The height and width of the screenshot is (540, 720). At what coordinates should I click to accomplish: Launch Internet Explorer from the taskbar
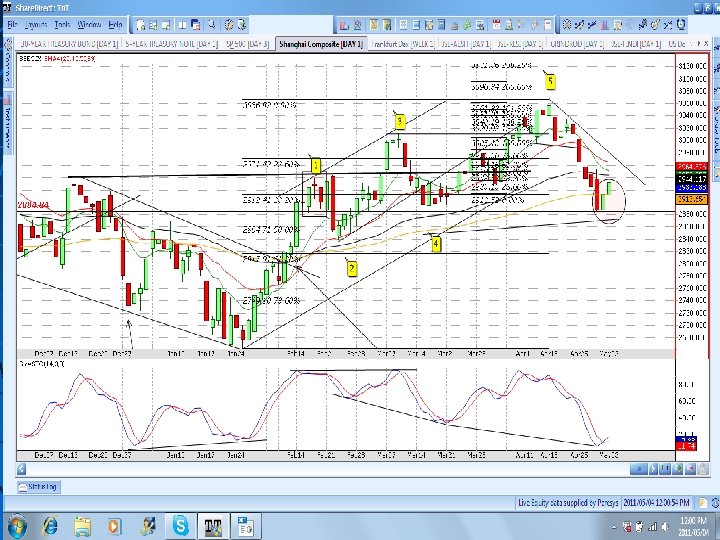[x=50, y=525]
